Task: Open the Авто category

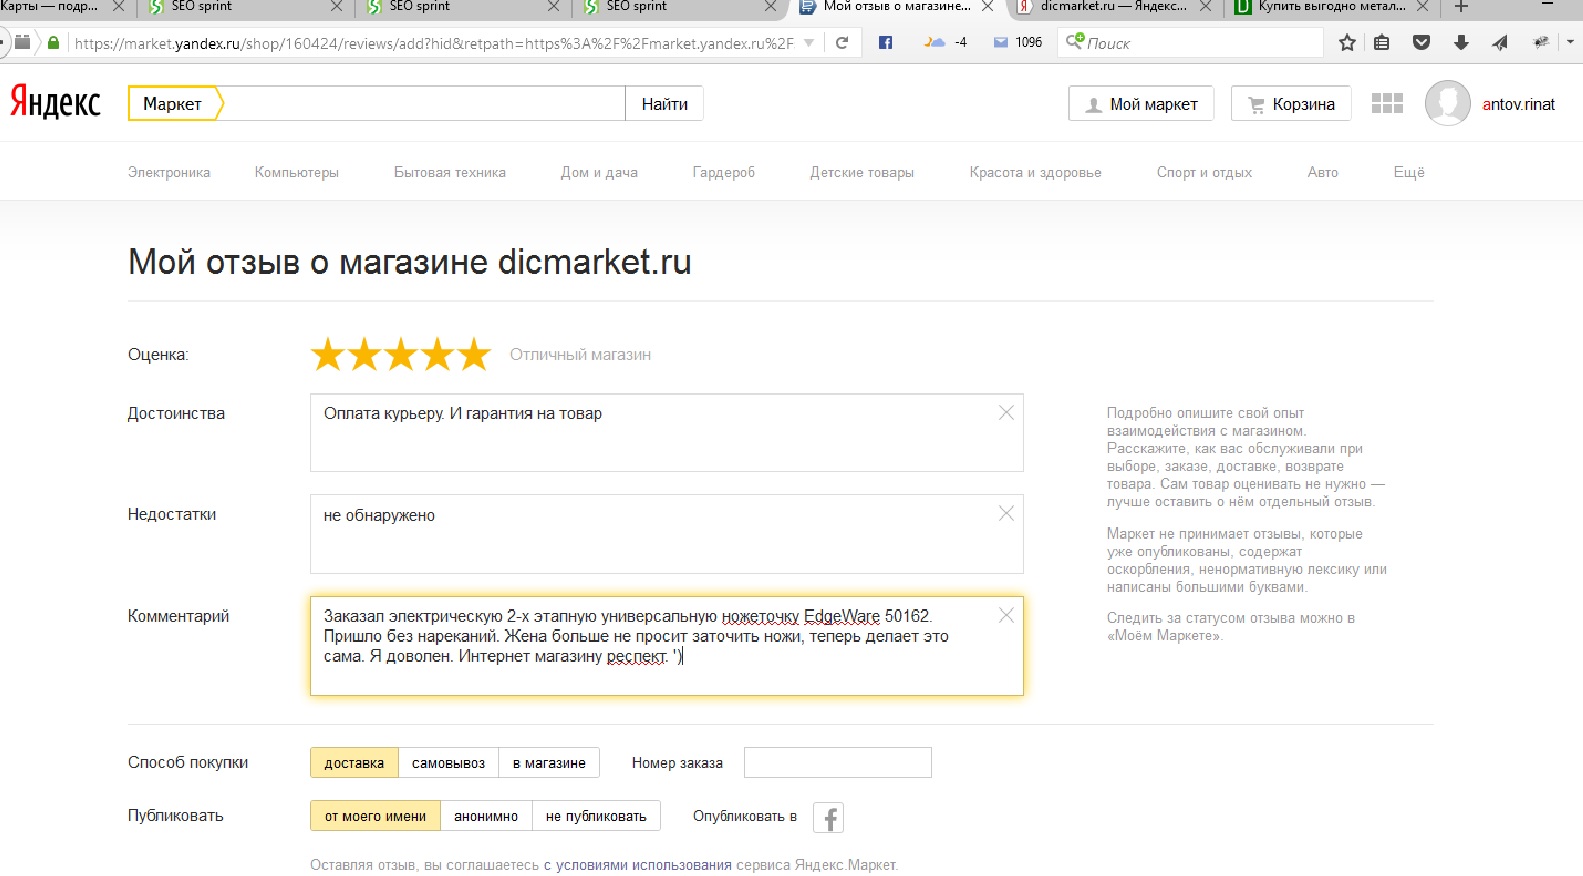Action: click(1323, 172)
